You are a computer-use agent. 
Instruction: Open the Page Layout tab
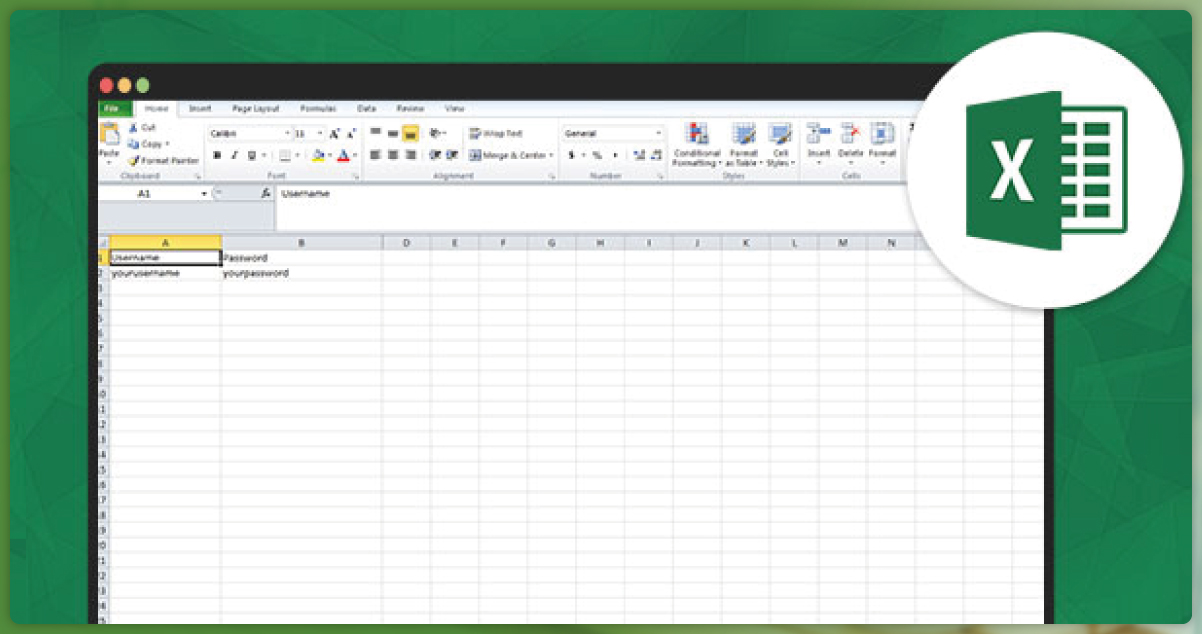point(255,108)
